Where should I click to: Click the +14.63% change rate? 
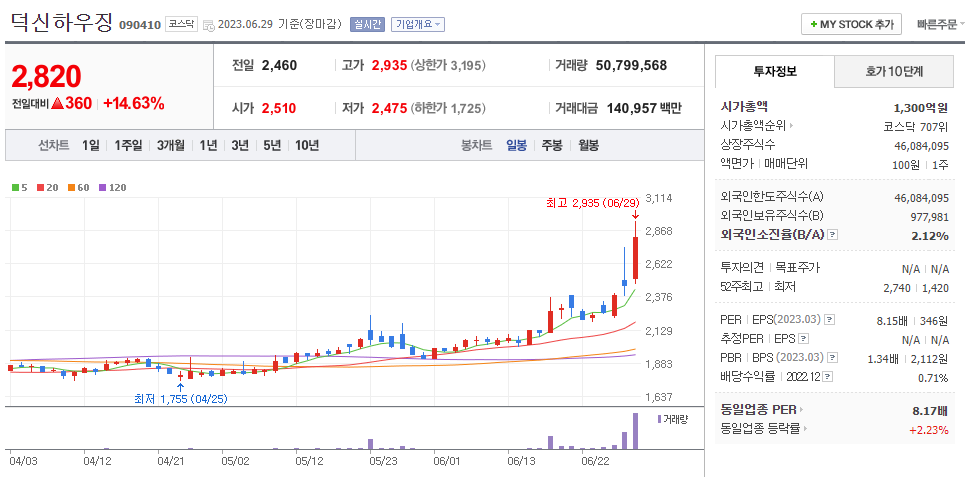[x=133, y=104]
